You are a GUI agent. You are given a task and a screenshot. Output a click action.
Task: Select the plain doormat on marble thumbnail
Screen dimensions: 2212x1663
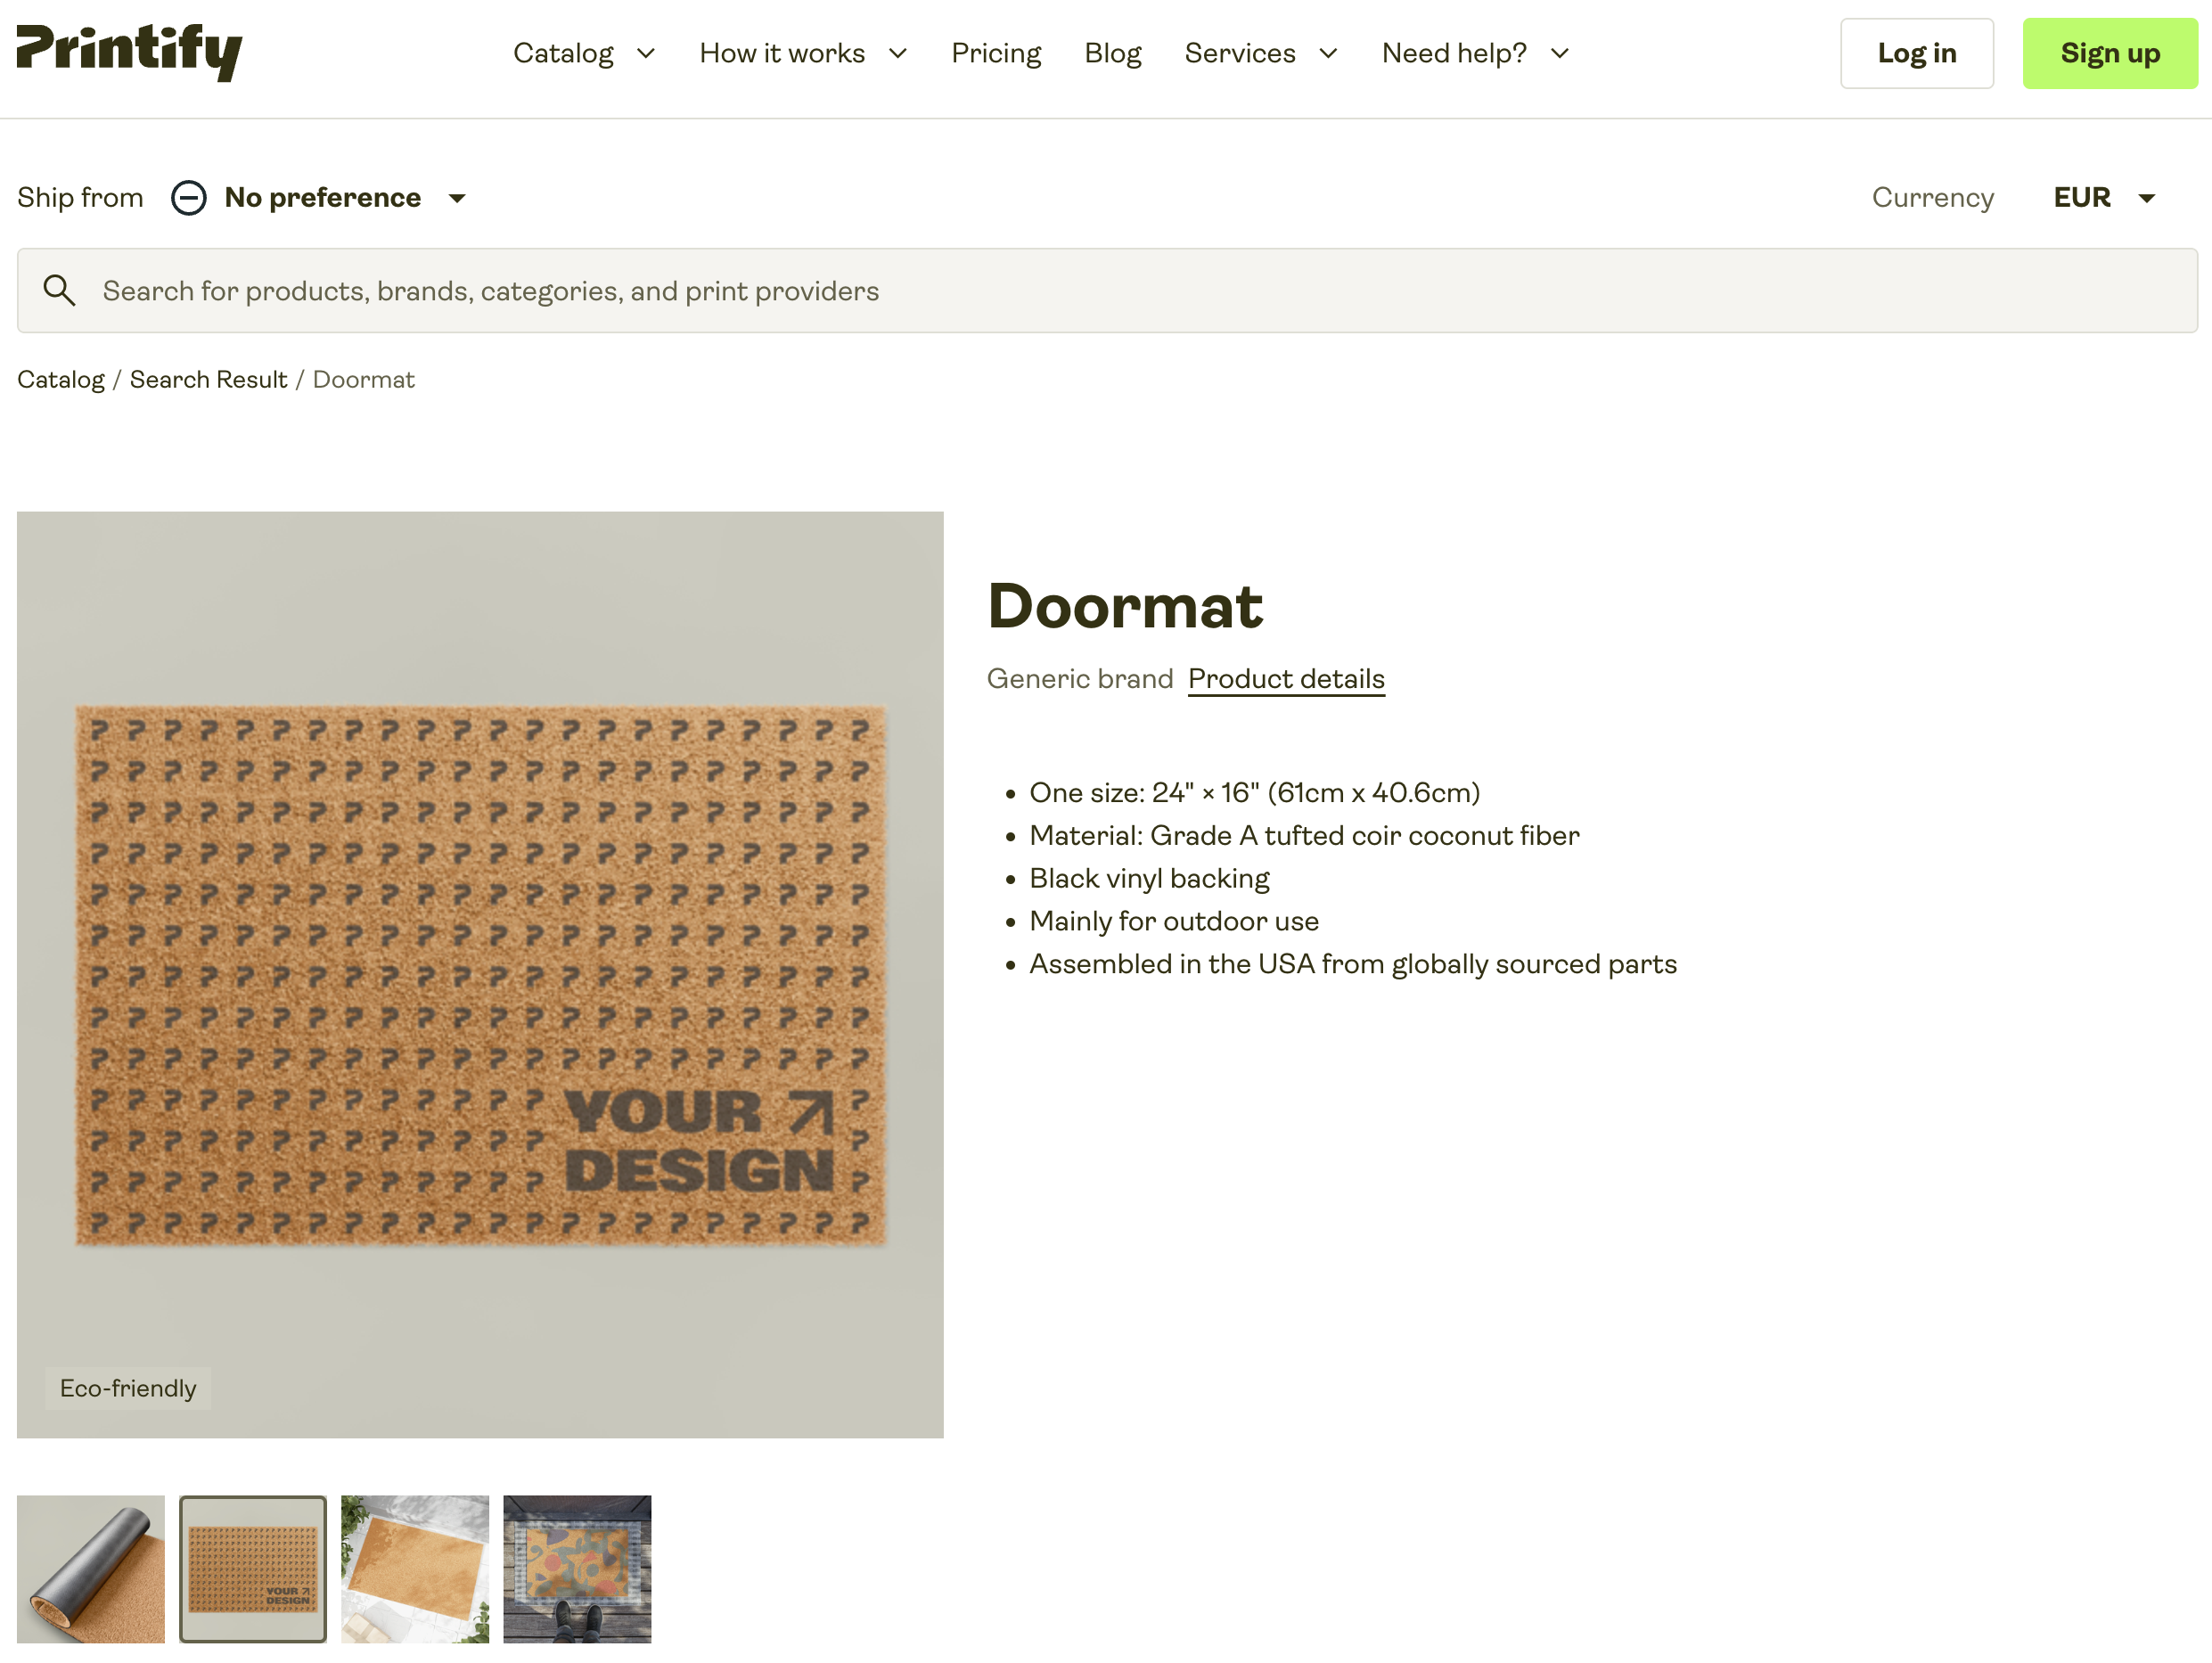click(415, 1568)
